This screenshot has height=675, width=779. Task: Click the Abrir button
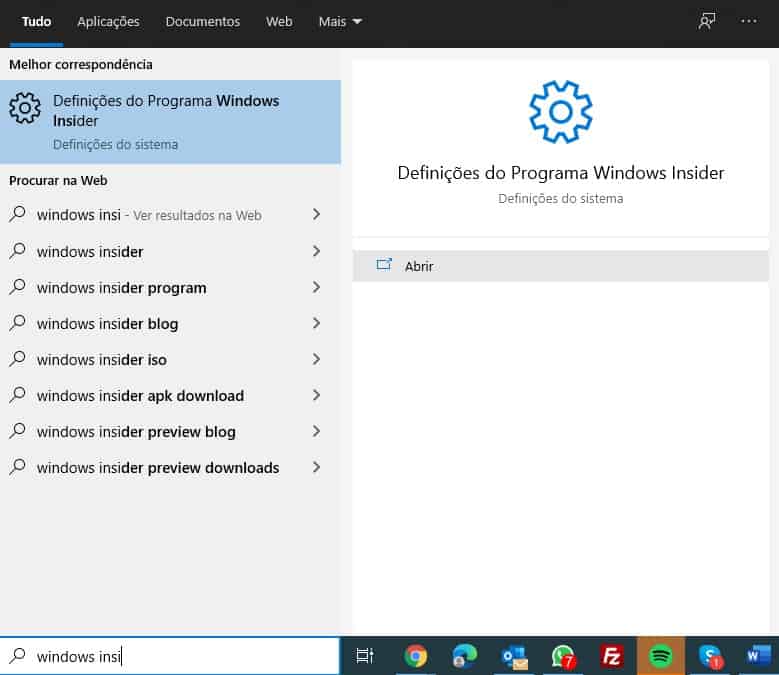coord(560,266)
